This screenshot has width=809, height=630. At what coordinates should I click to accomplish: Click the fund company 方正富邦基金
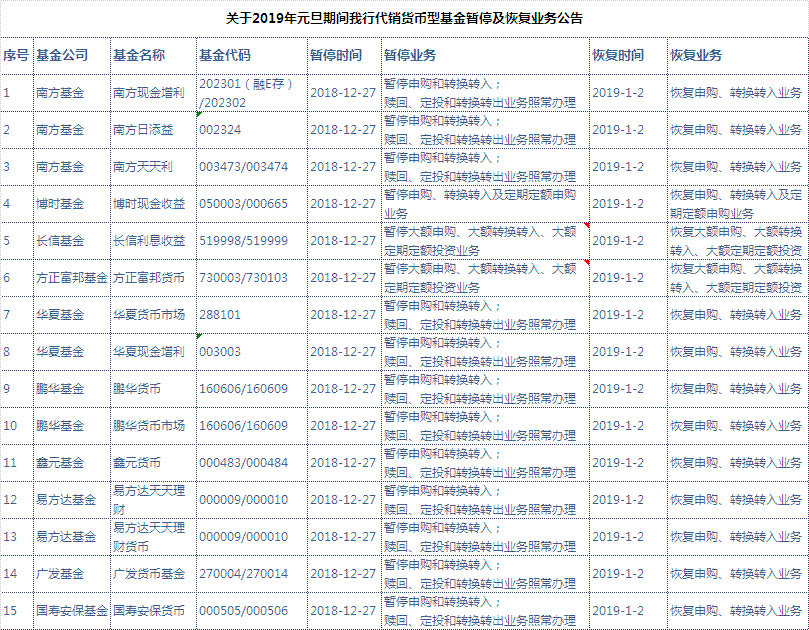click(71, 277)
